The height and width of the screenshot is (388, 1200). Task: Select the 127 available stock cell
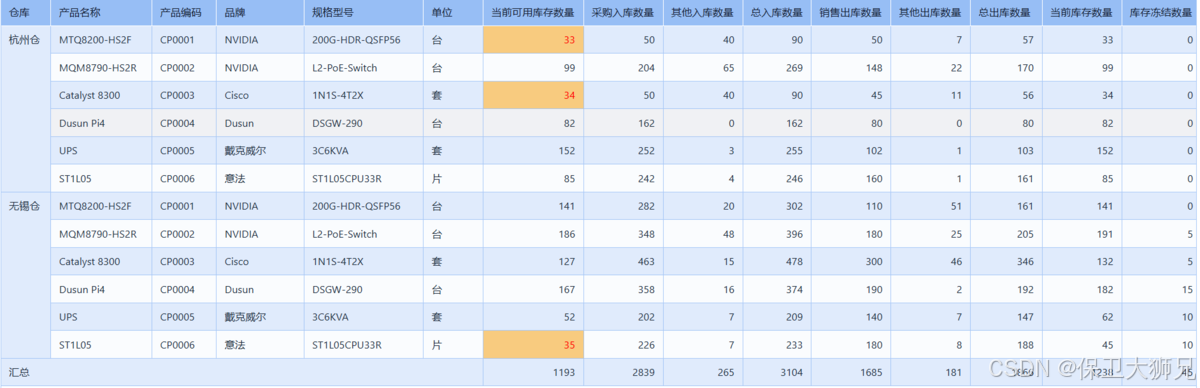(x=533, y=261)
